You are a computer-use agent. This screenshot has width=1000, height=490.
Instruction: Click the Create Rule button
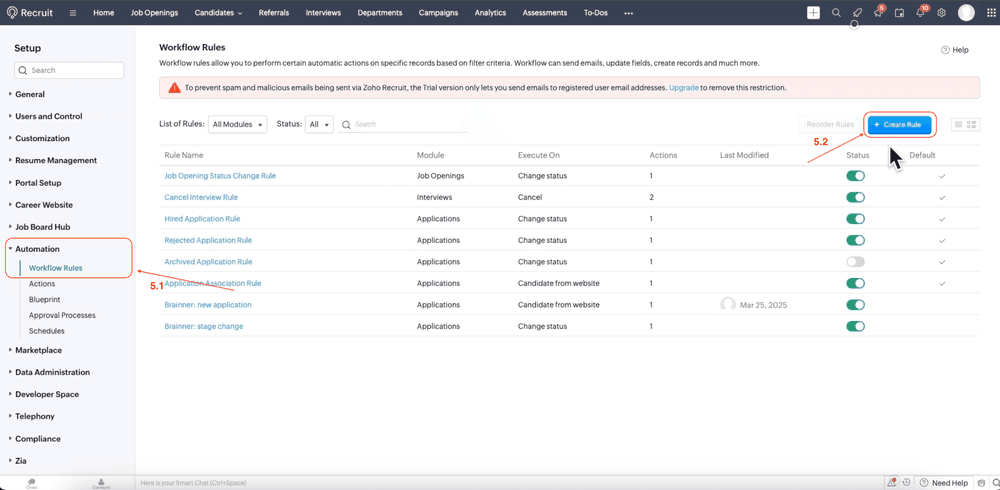point(900,125)
